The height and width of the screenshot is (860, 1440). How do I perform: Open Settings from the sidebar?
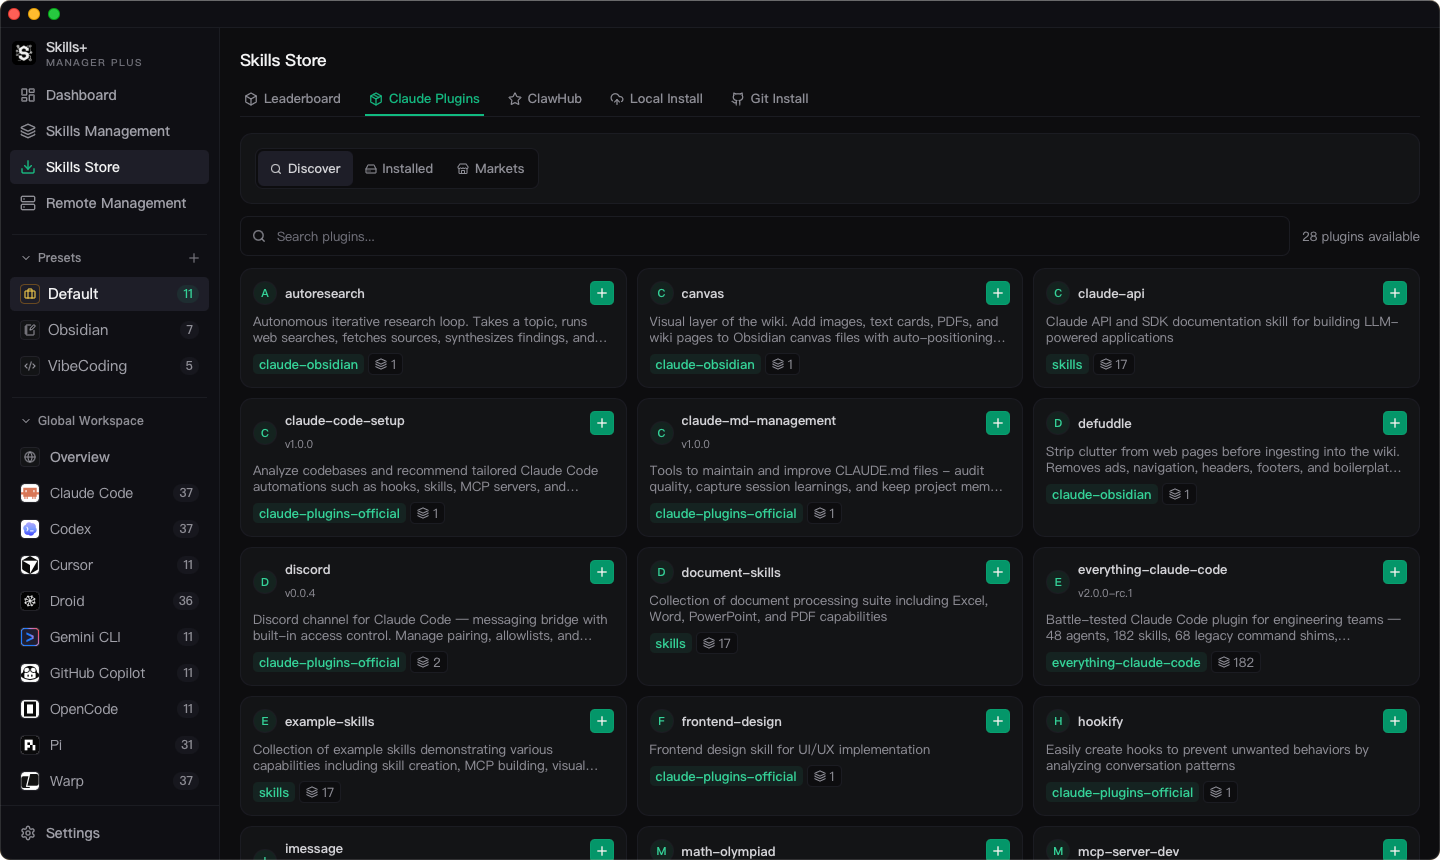point(109,833)
